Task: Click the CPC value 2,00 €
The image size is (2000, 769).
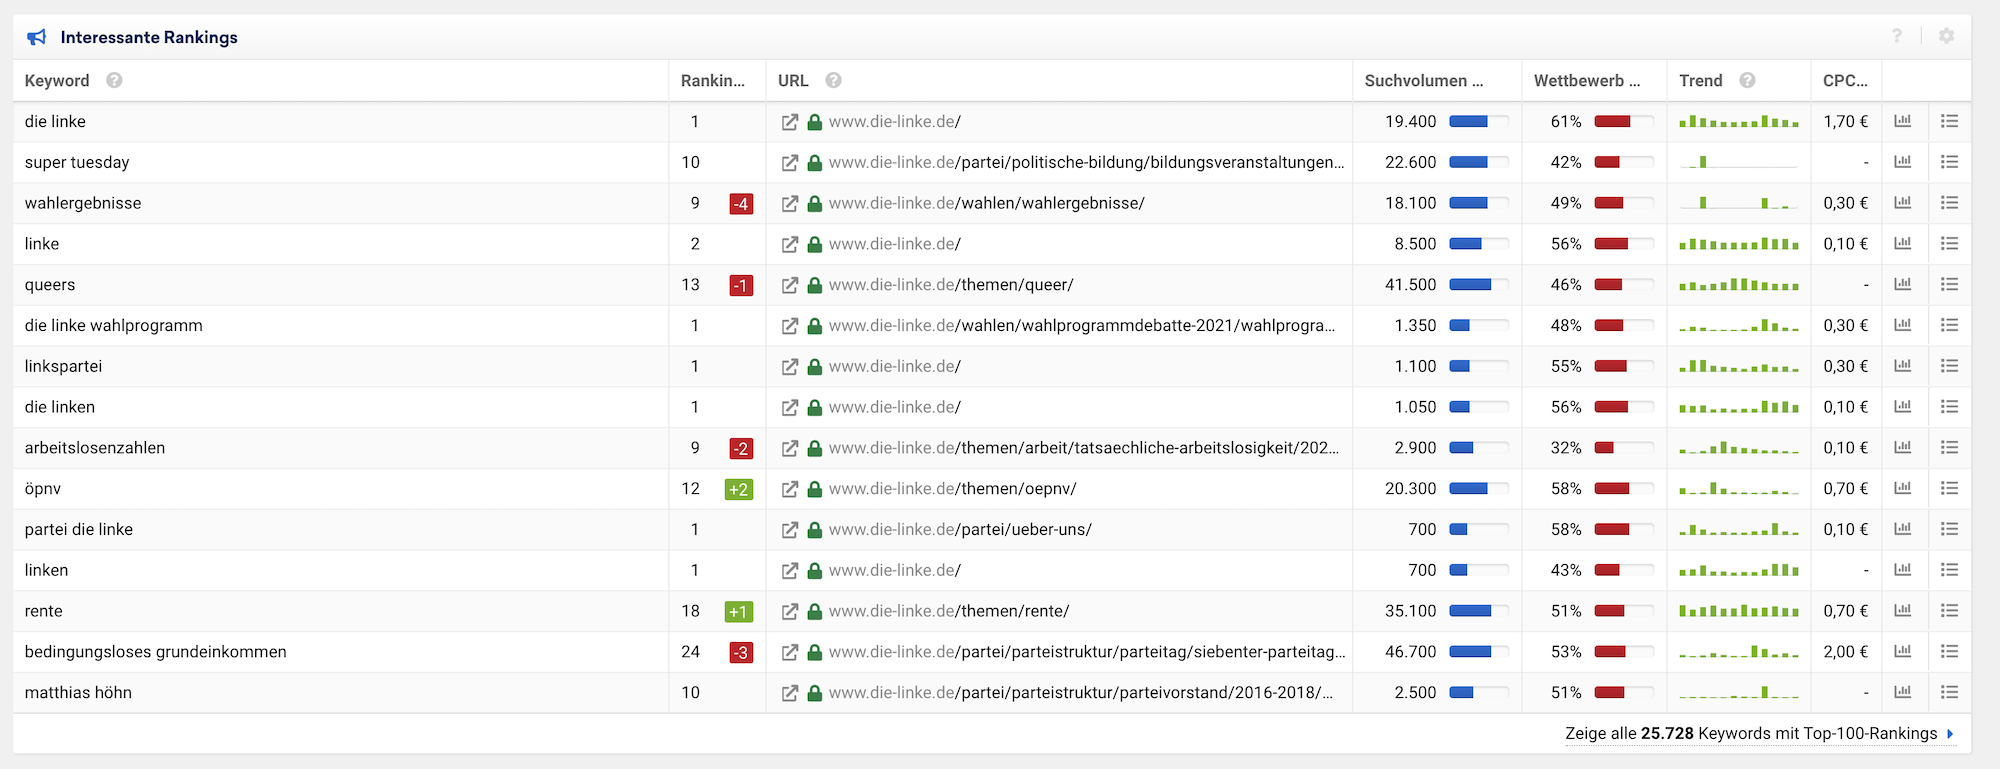Action: [x=1845, y=651]
